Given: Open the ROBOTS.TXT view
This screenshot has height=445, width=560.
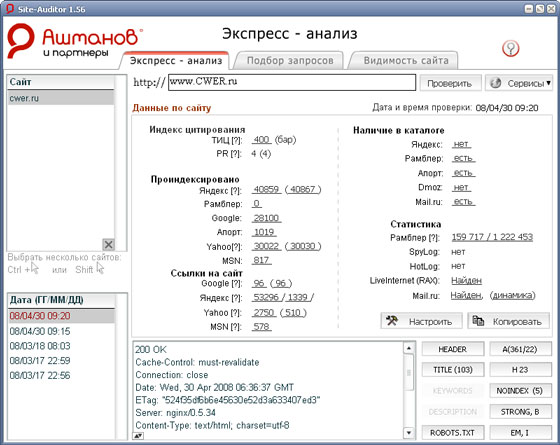Looking at the screenshot, I should pos(452,432).
